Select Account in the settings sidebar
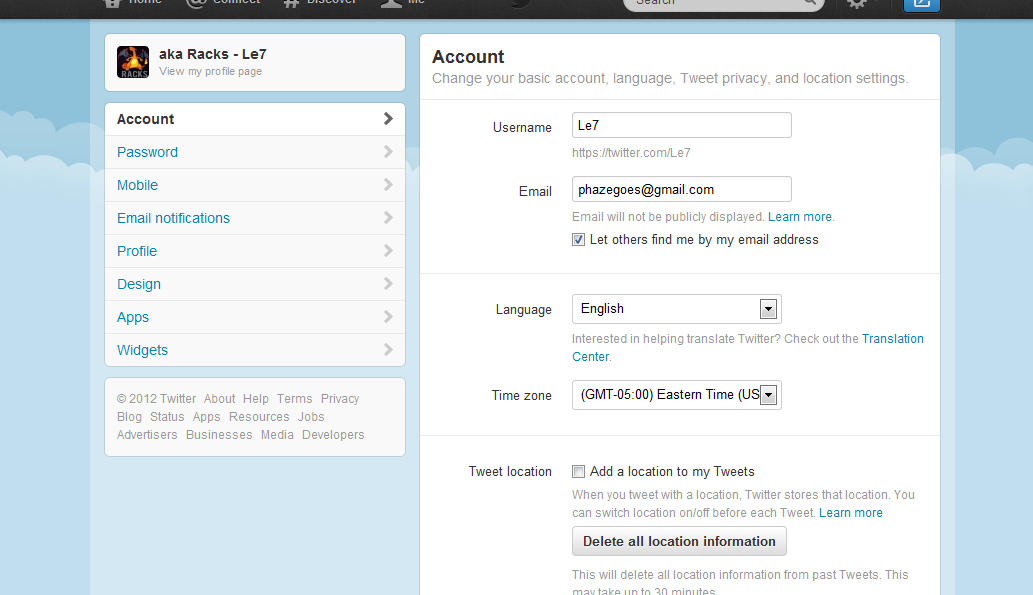Viewport: 1033px width, 595px height. tap(255, 119)
